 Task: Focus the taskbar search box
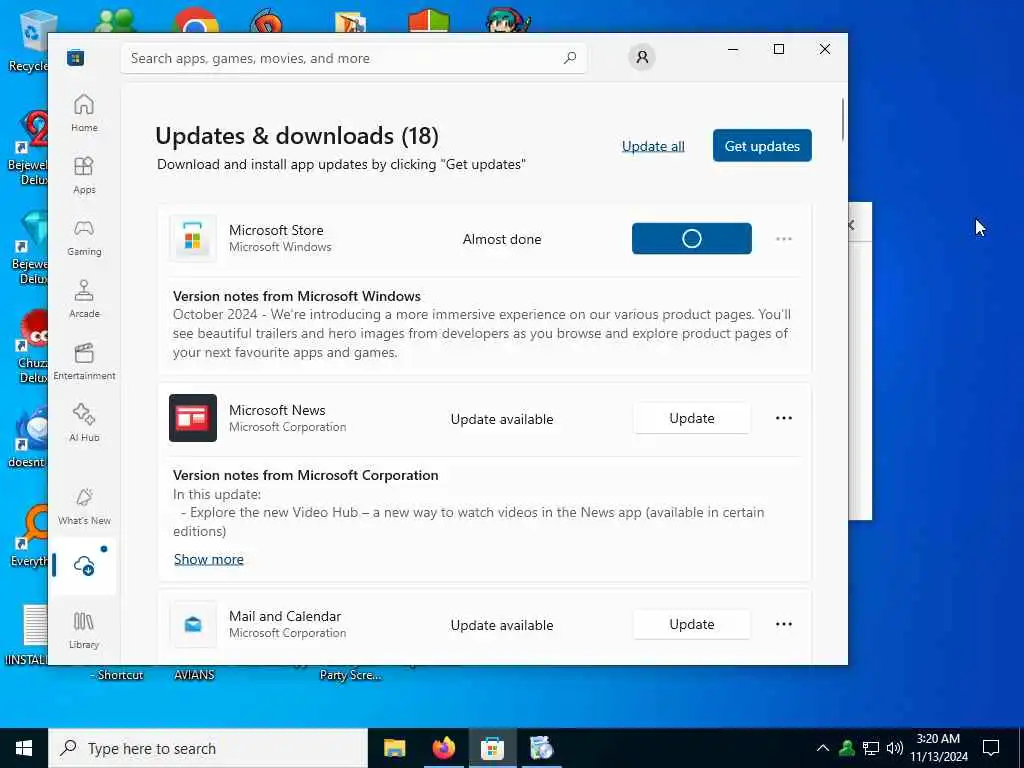click(x=208, y=748)
